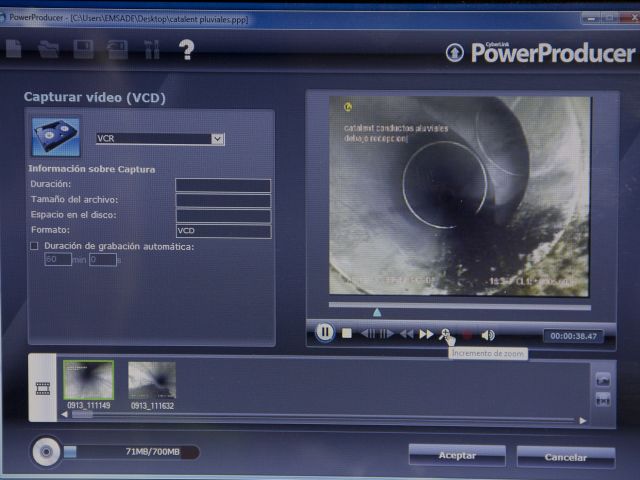Screen dimensions: 640x480
Task: Pause the video preview playback
Action: click(324, 332)
